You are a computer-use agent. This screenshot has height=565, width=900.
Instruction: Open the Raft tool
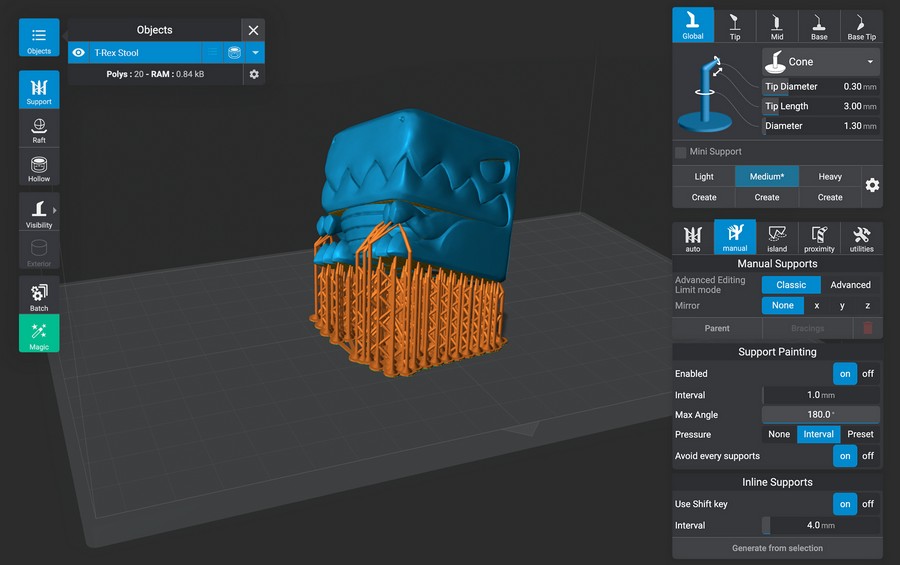click(39, 130)
